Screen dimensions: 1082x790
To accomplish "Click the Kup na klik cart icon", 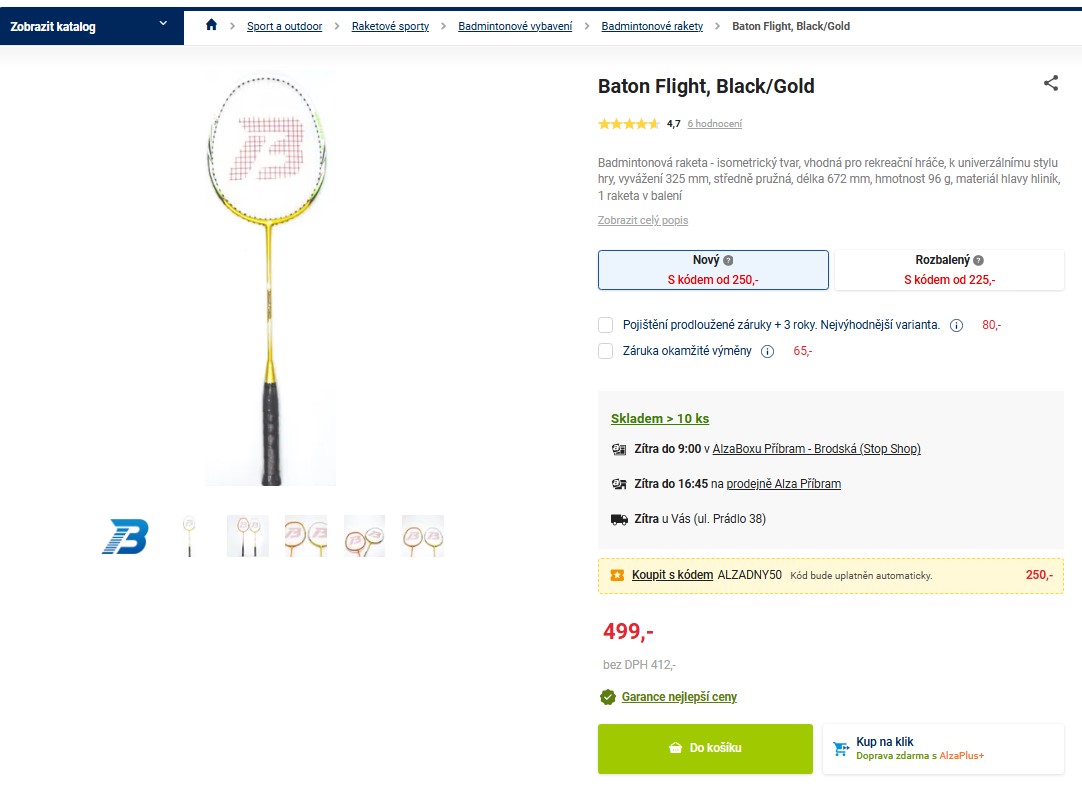I will (x=840, y=749).
